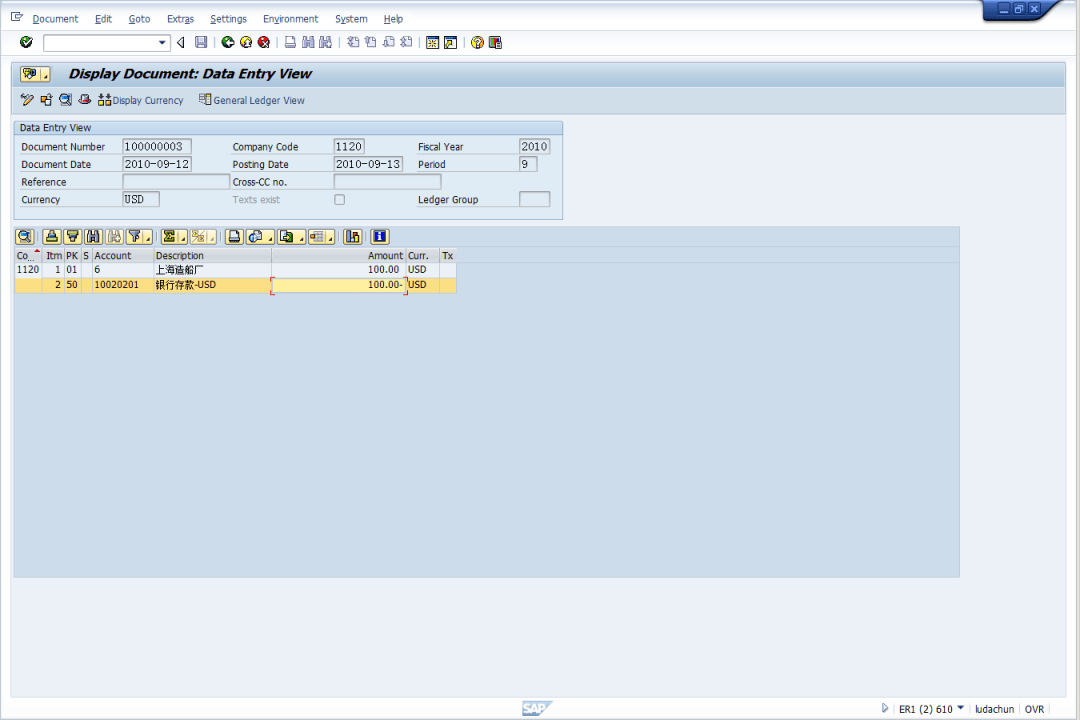
Task: Click the red Cancel icon
Action: (264, 42)
